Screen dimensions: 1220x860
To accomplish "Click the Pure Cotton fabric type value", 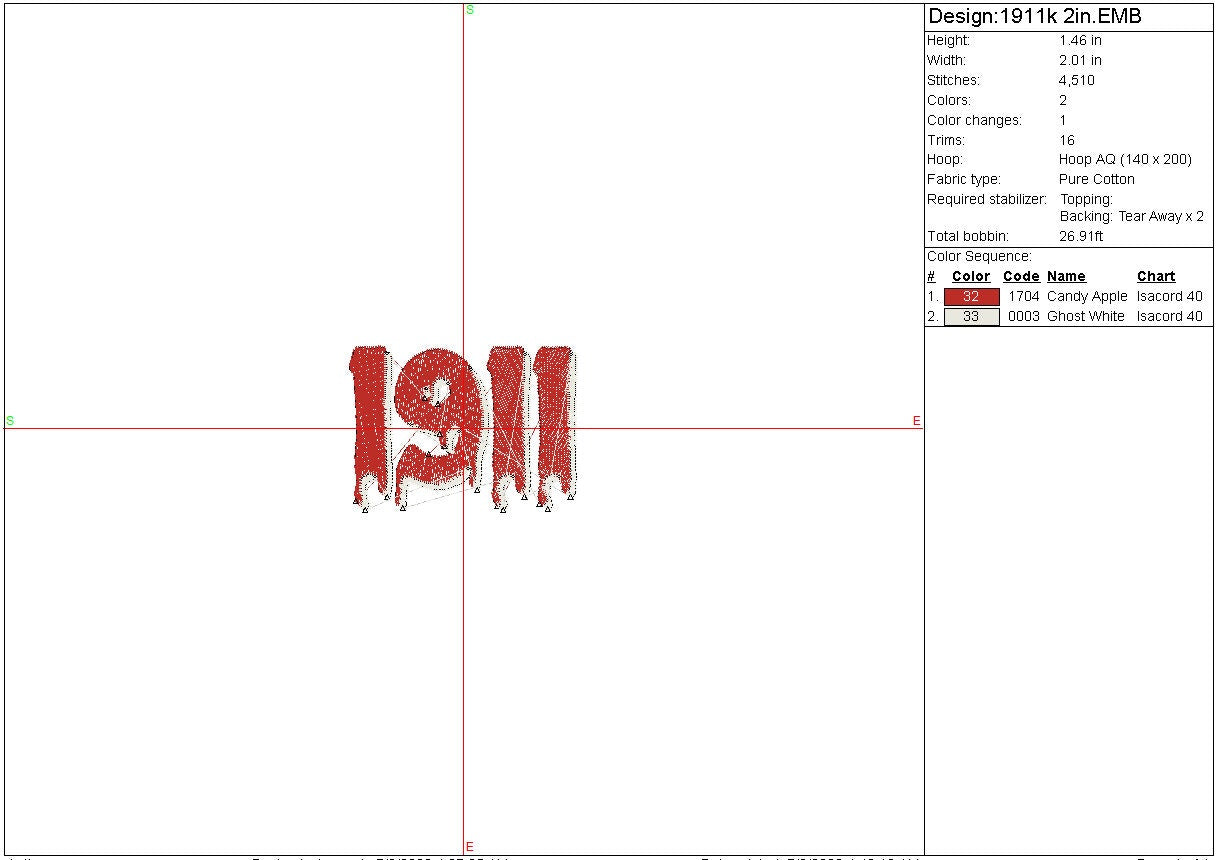I will point(1097,180).
